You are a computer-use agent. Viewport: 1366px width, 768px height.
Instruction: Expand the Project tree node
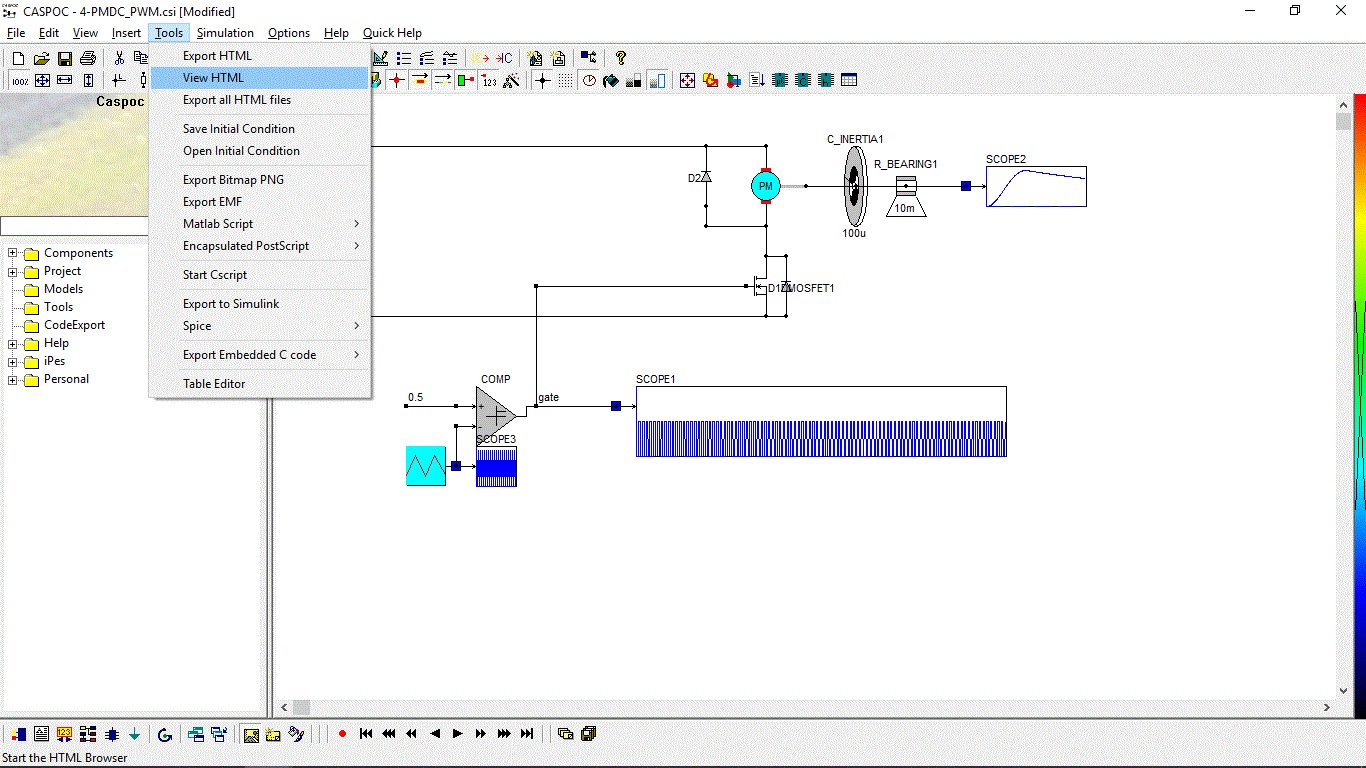coord(13,271)
